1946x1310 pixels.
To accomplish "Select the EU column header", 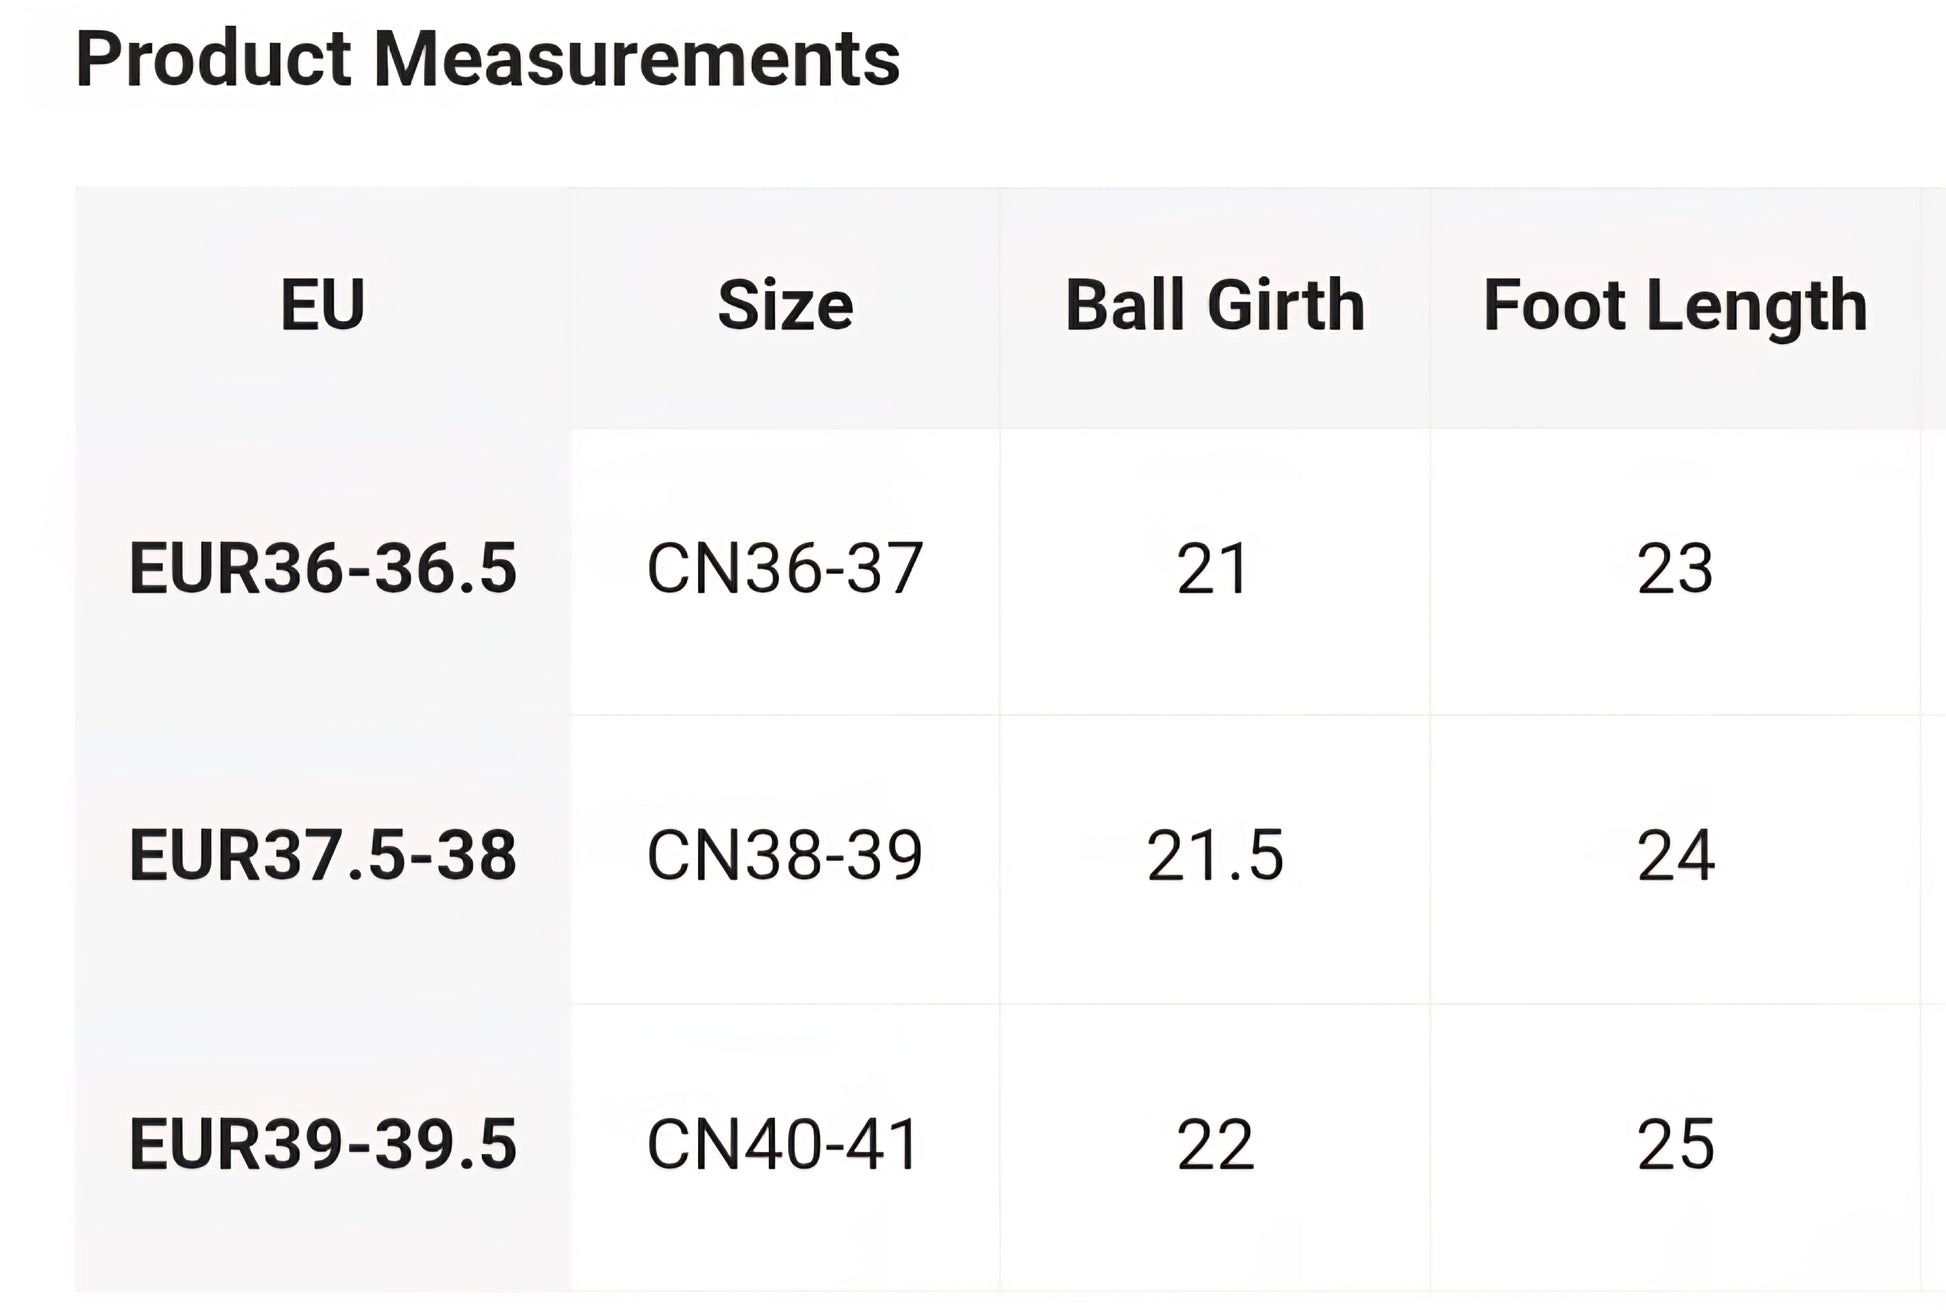I will 322,305.
